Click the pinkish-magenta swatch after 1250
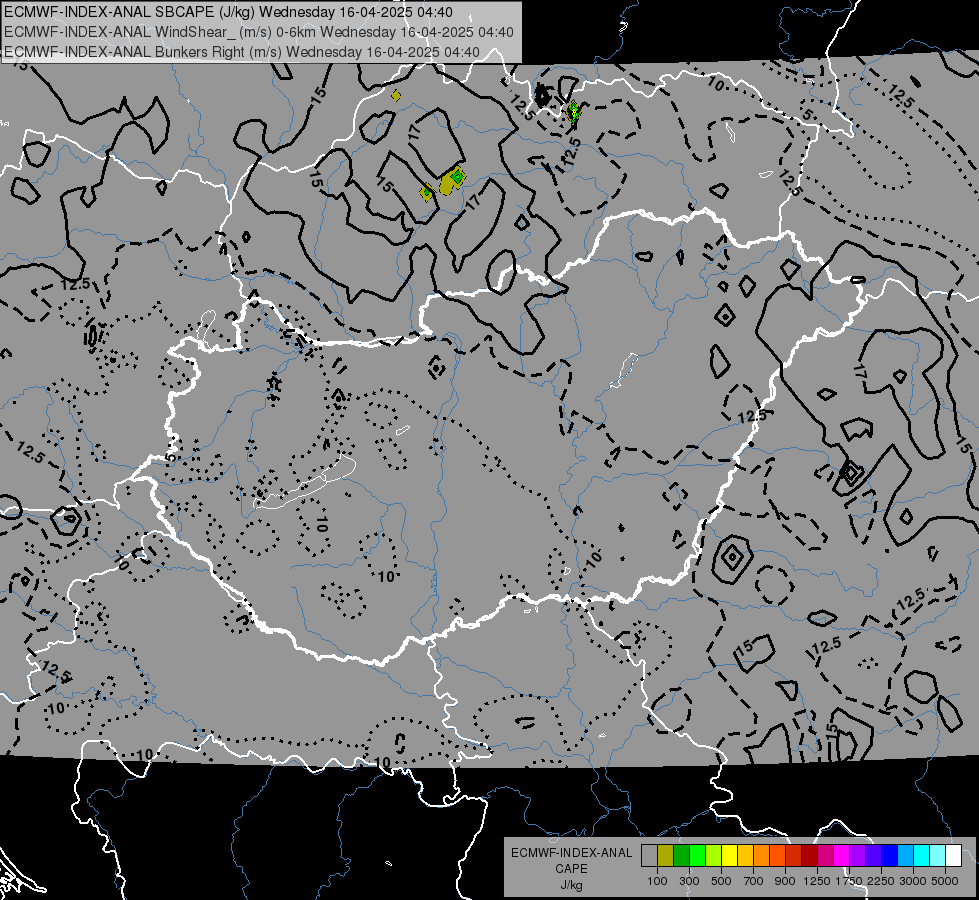This screenshot has width=979, height=900. pos(825,856)
